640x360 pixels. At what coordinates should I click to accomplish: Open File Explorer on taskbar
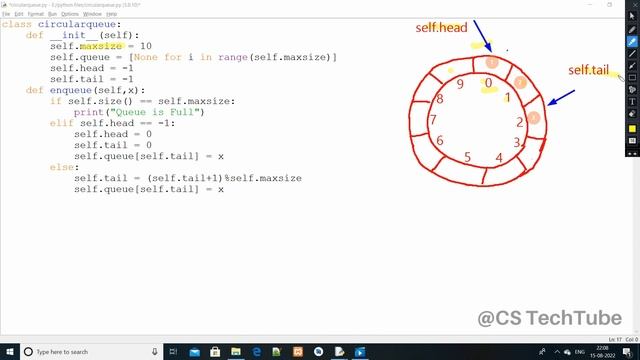click(236, 352)
